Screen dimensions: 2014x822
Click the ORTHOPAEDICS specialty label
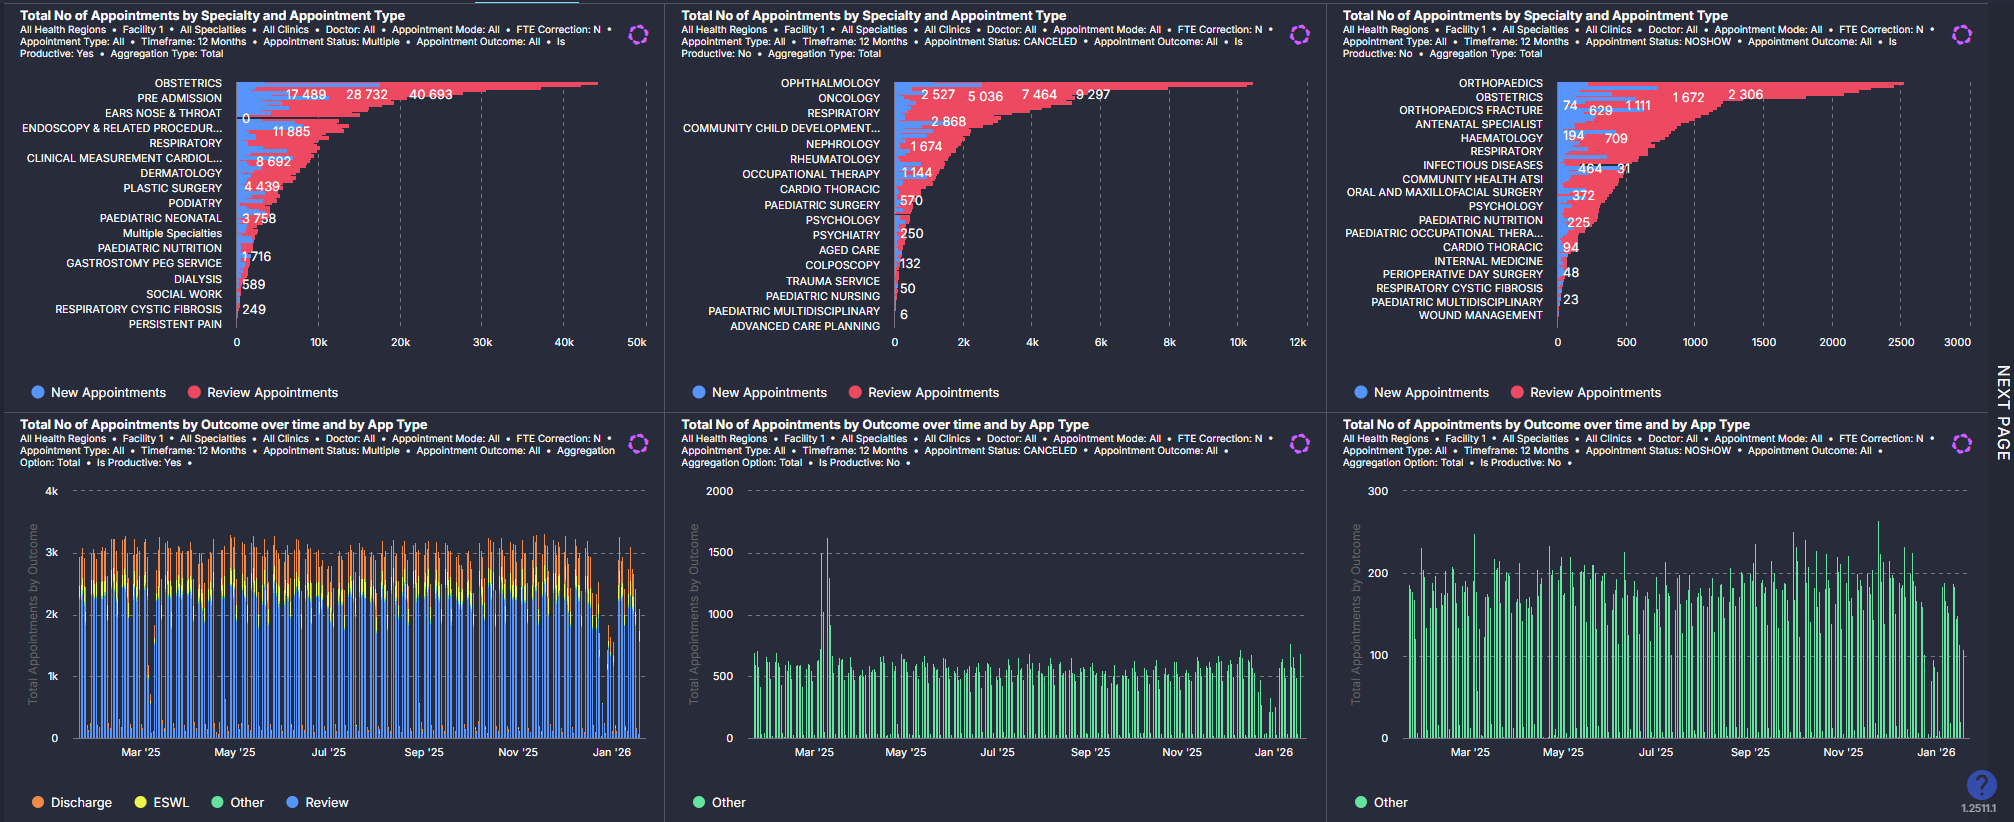point(1500,83)
